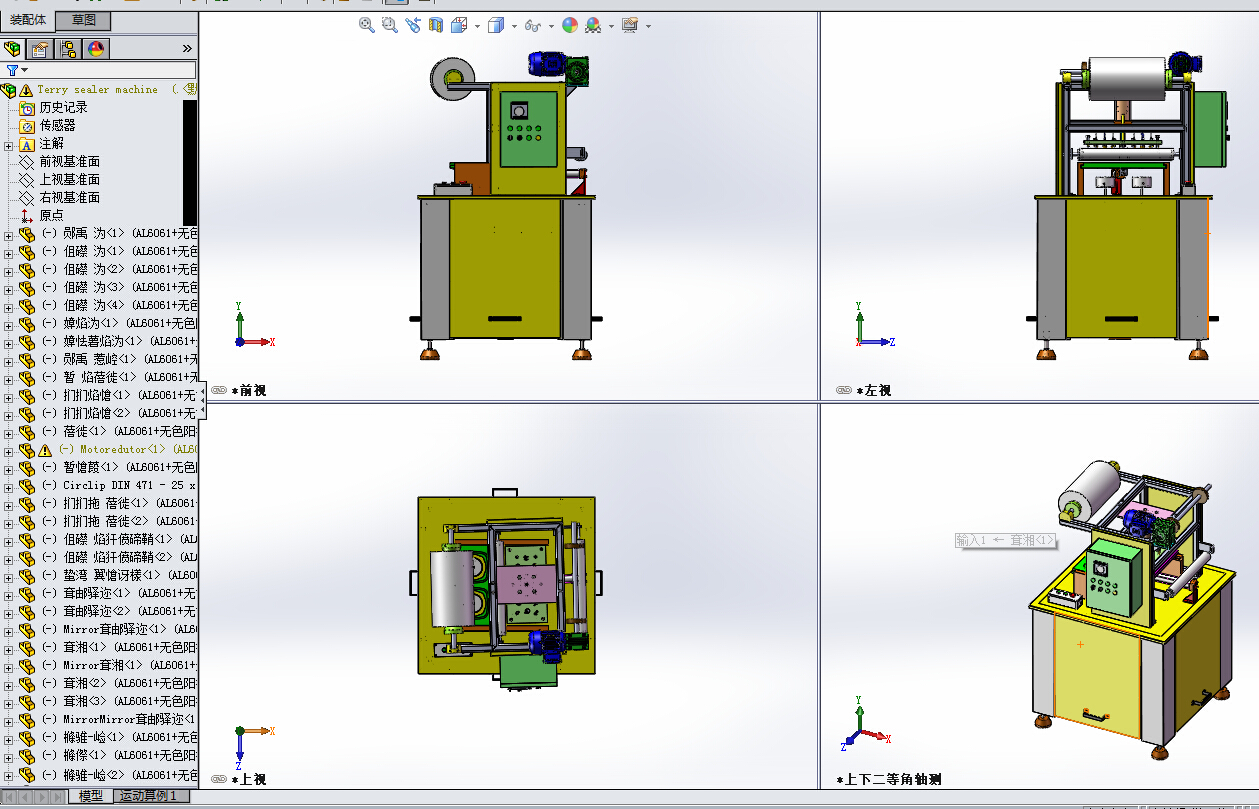Select the 右视基准面 plane
The height and width of the screenshot is (809, 1259).
click(x=69, y=197)
